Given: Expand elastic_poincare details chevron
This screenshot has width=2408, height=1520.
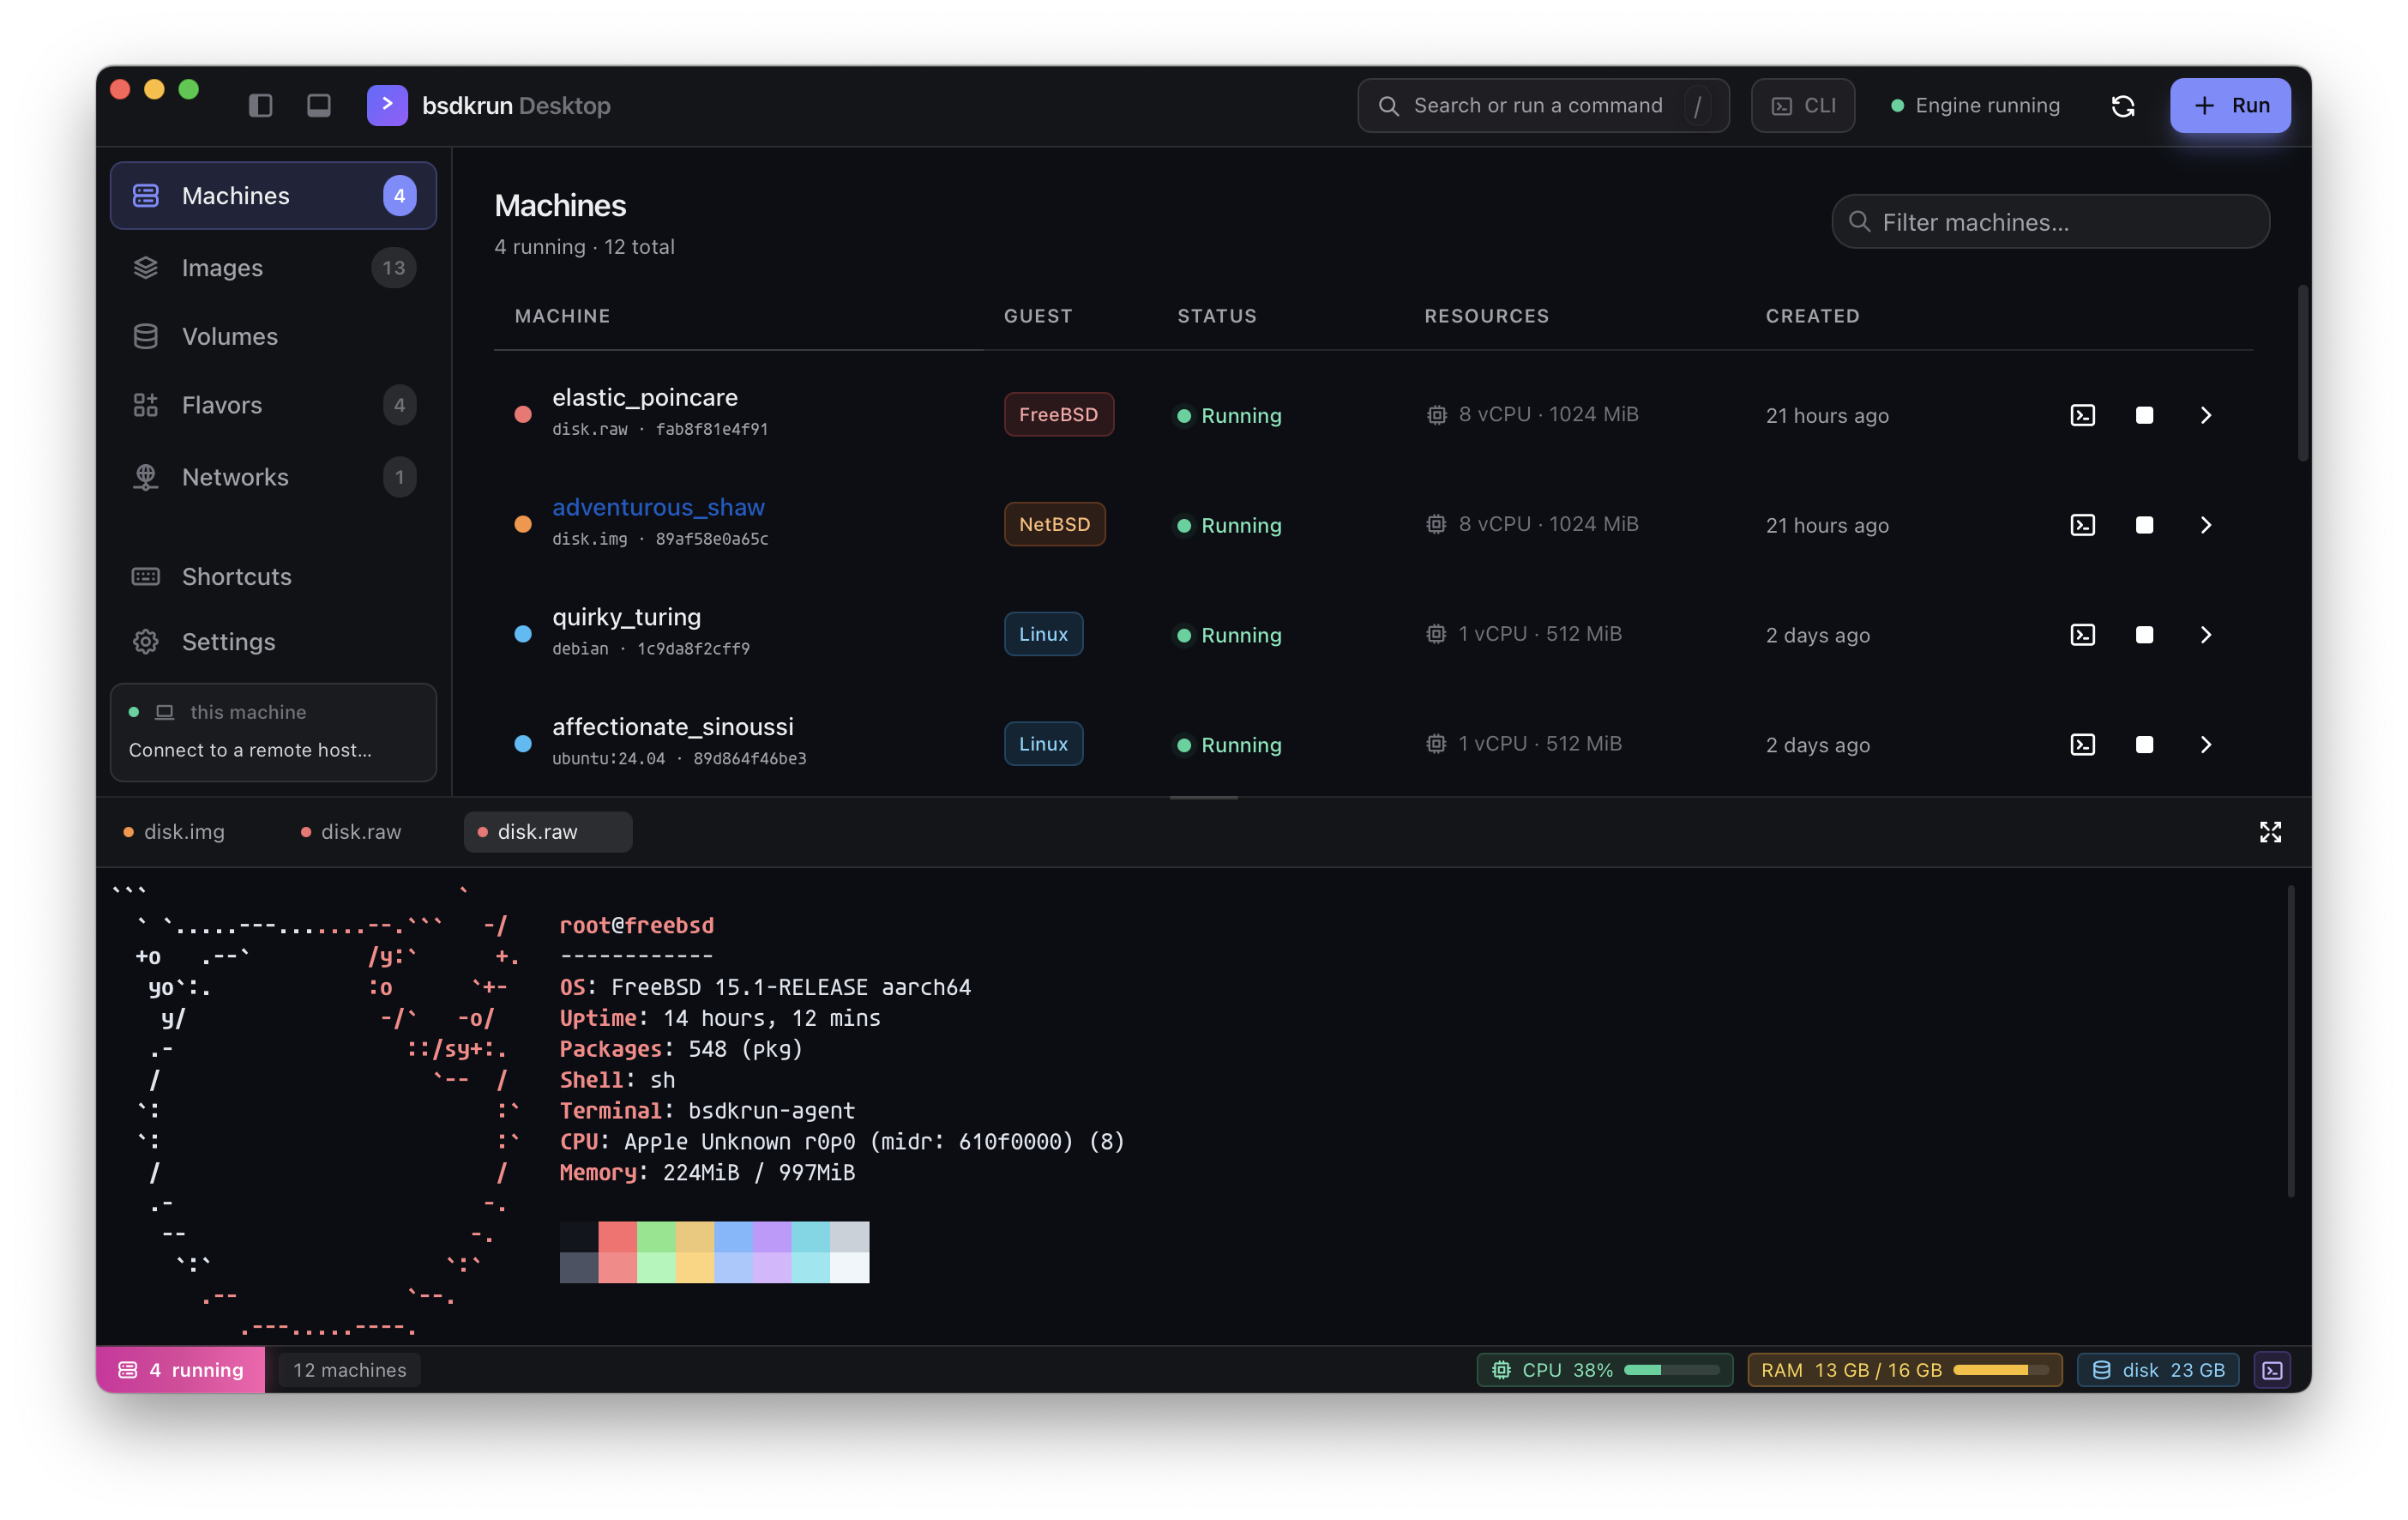Looking at the screenshot, I should 2205,415.
